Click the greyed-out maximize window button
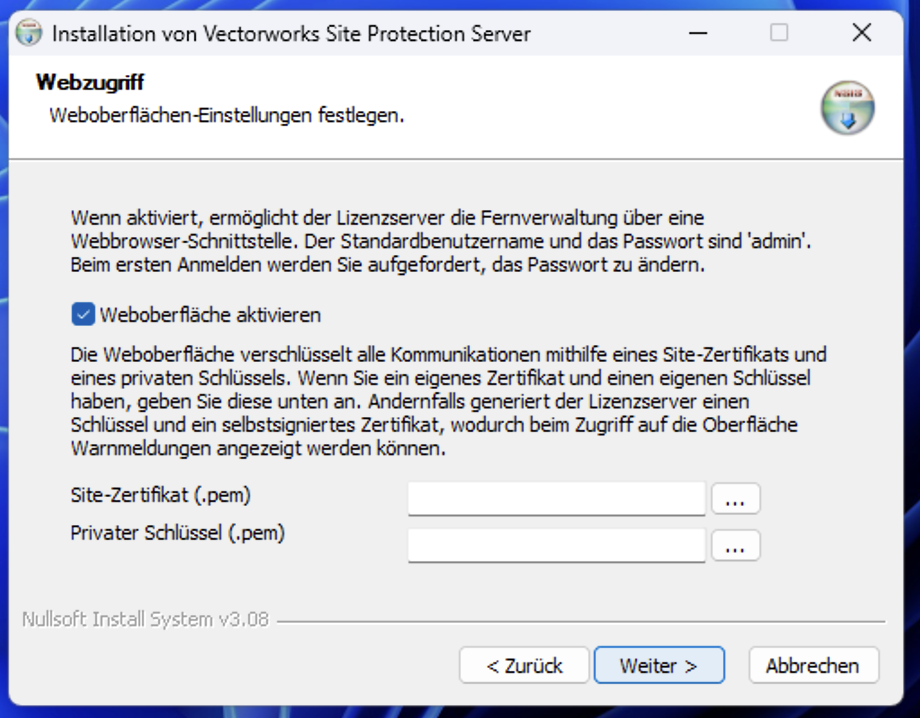Screen dimensions: 920x718 tap(779, 33)
